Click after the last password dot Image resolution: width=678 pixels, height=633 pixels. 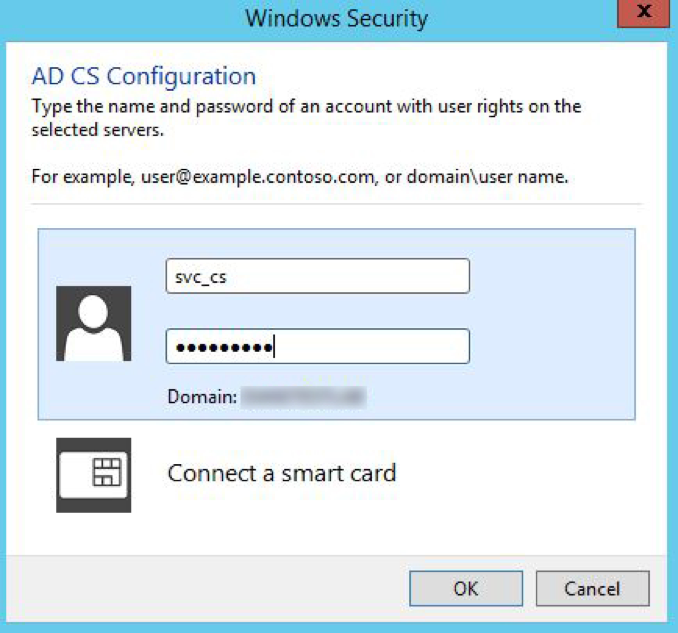285,346
